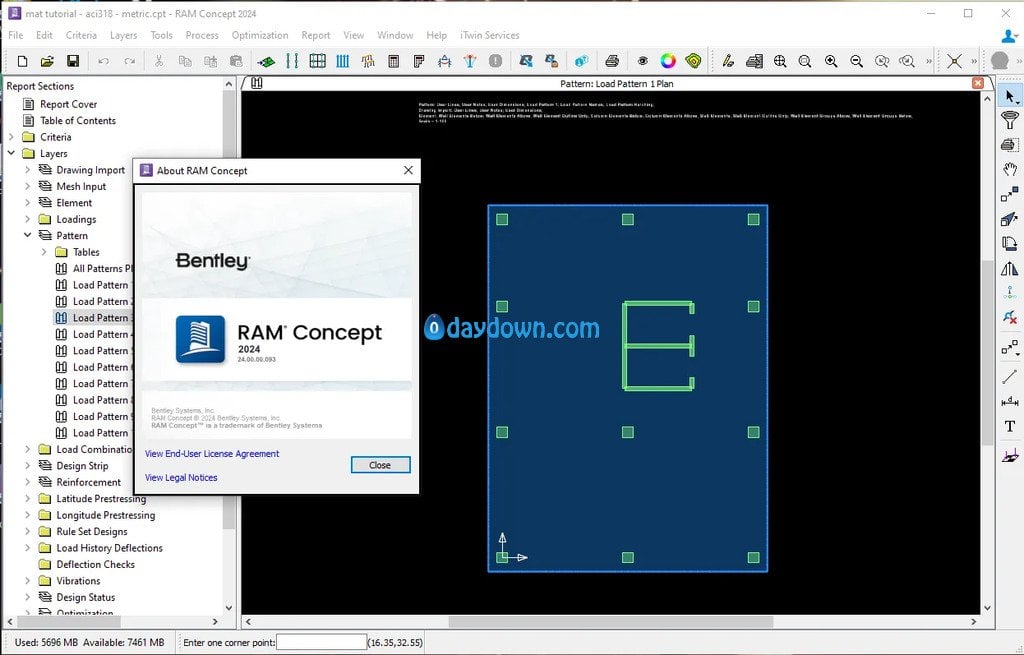The height and width of the screenshot is (655, 1024).
Task: Open the iTwin Services menu
Action: [x=490, y=35]
